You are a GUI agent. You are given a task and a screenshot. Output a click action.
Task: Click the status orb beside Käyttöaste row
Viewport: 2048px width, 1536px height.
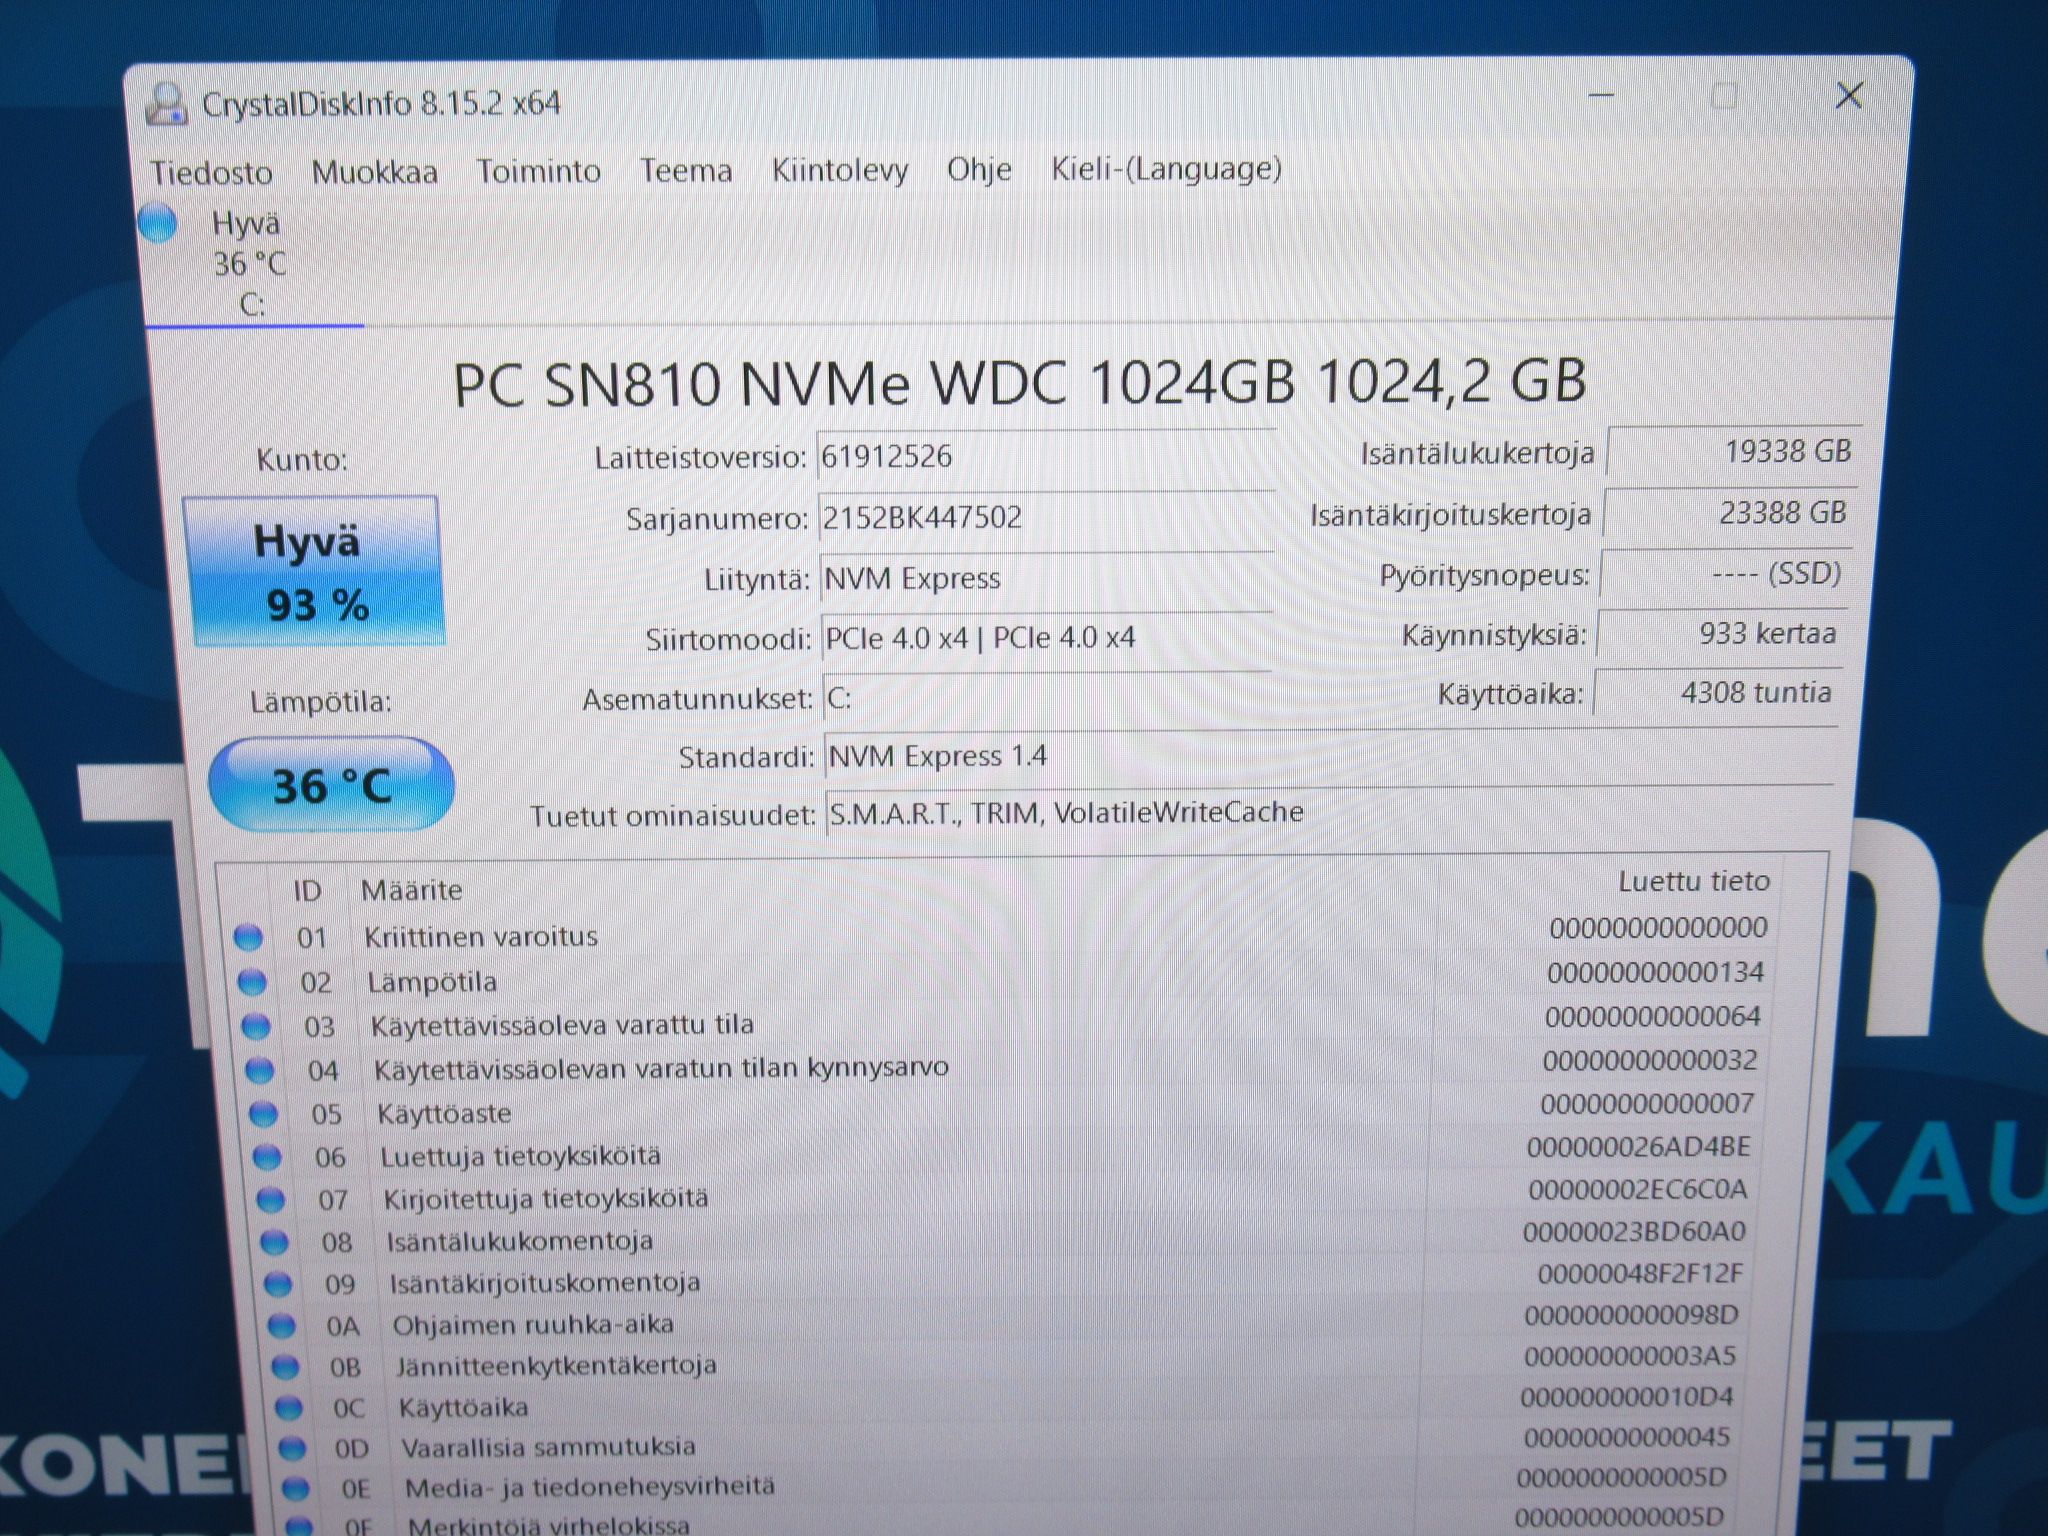pyautogui.click(x=263, y=1114)
